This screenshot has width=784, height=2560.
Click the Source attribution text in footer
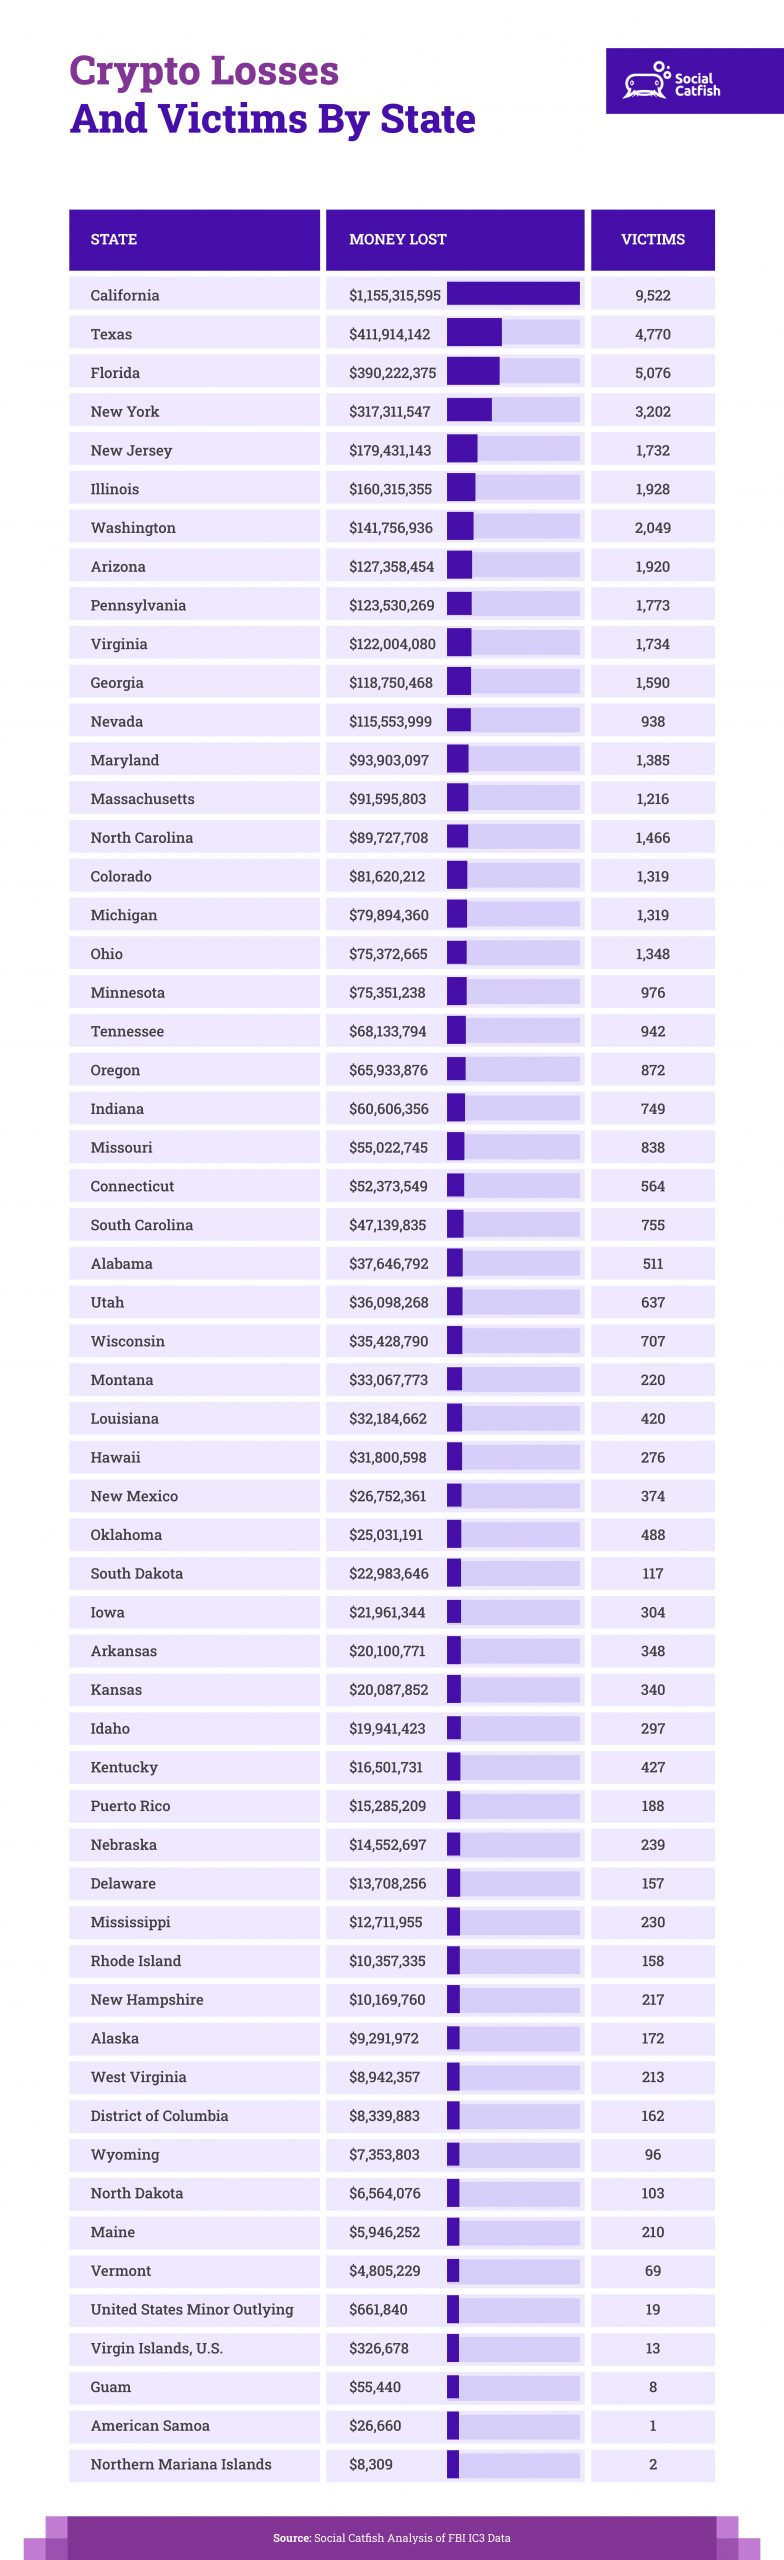[392, 2538]
